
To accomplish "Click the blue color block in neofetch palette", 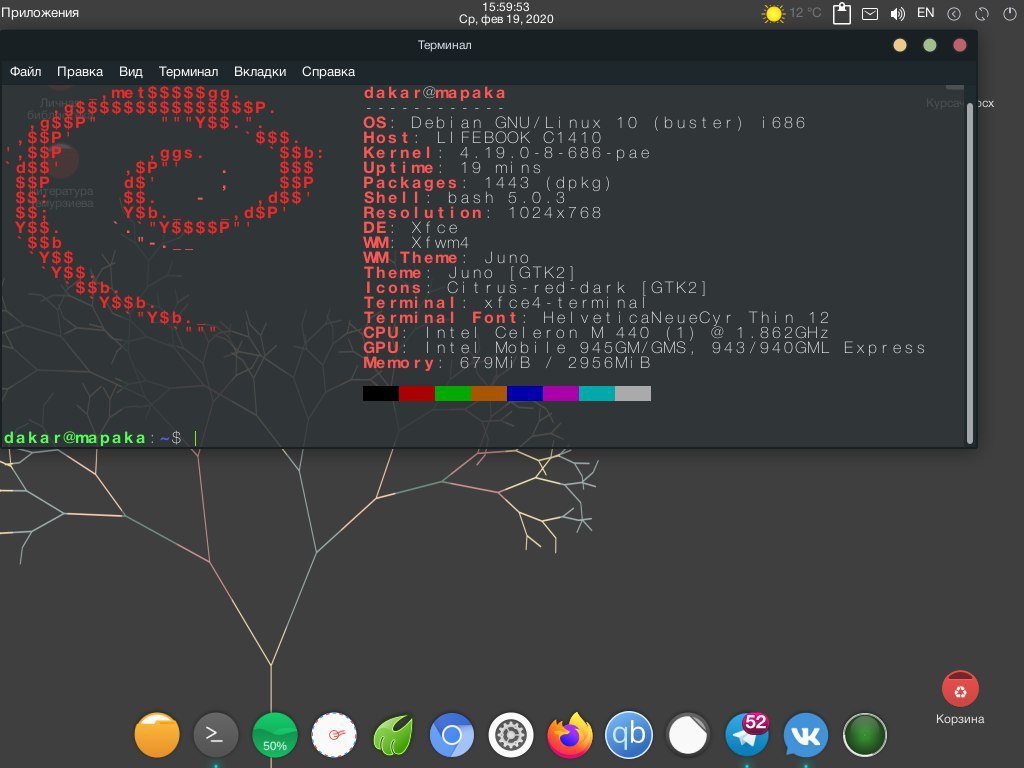I will pyautogui.click(x=525, y=393).
